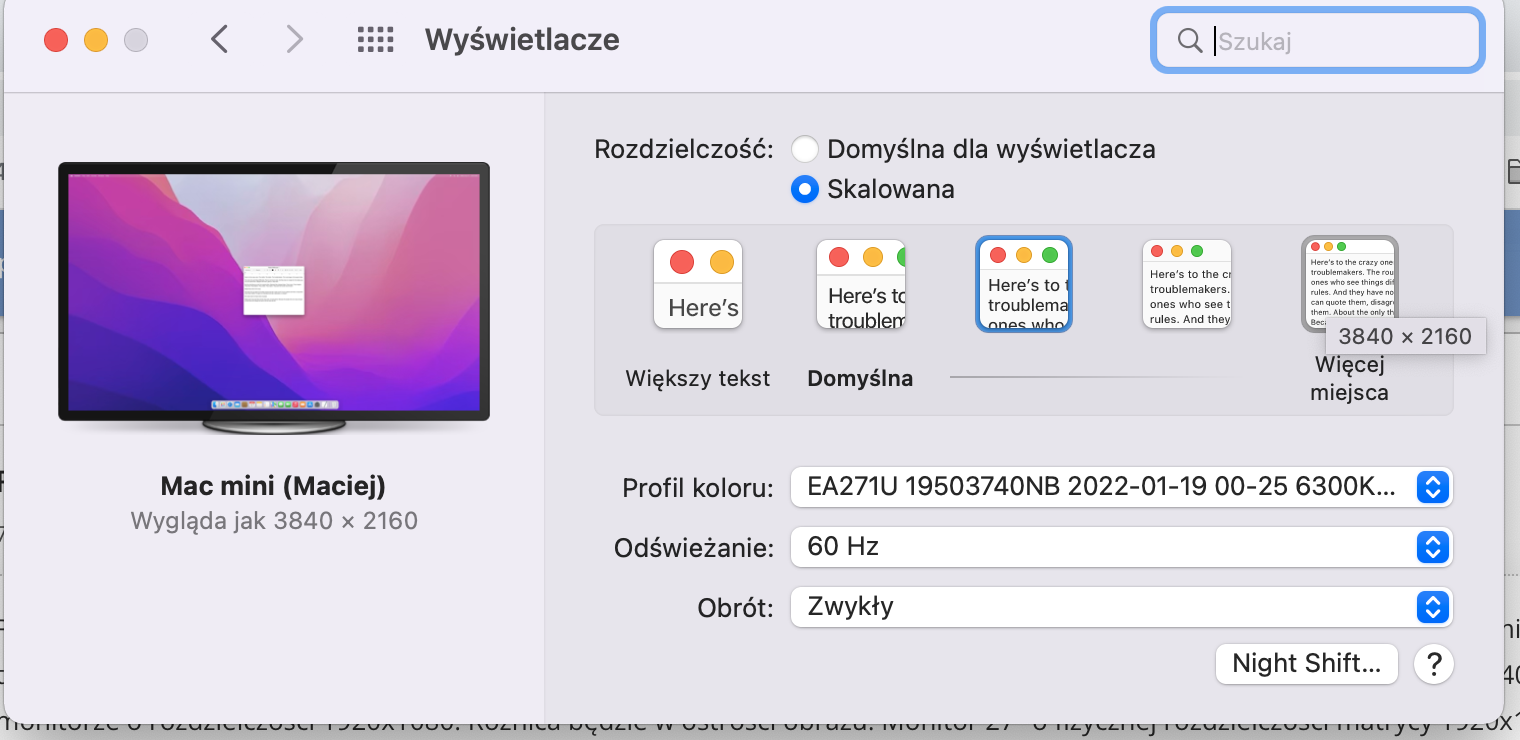Select the largest text scaling thumbnail
The width and height of the screenshot is (1520, 740).
tap(698, 284)
